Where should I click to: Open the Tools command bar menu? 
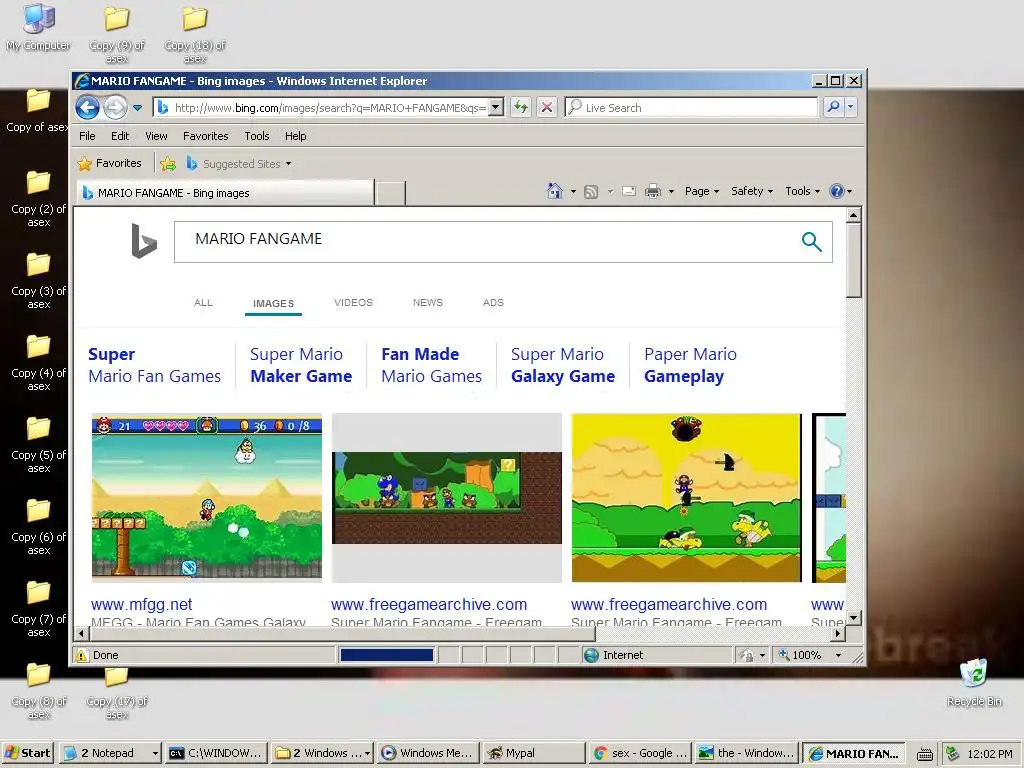tap(803, 191)
